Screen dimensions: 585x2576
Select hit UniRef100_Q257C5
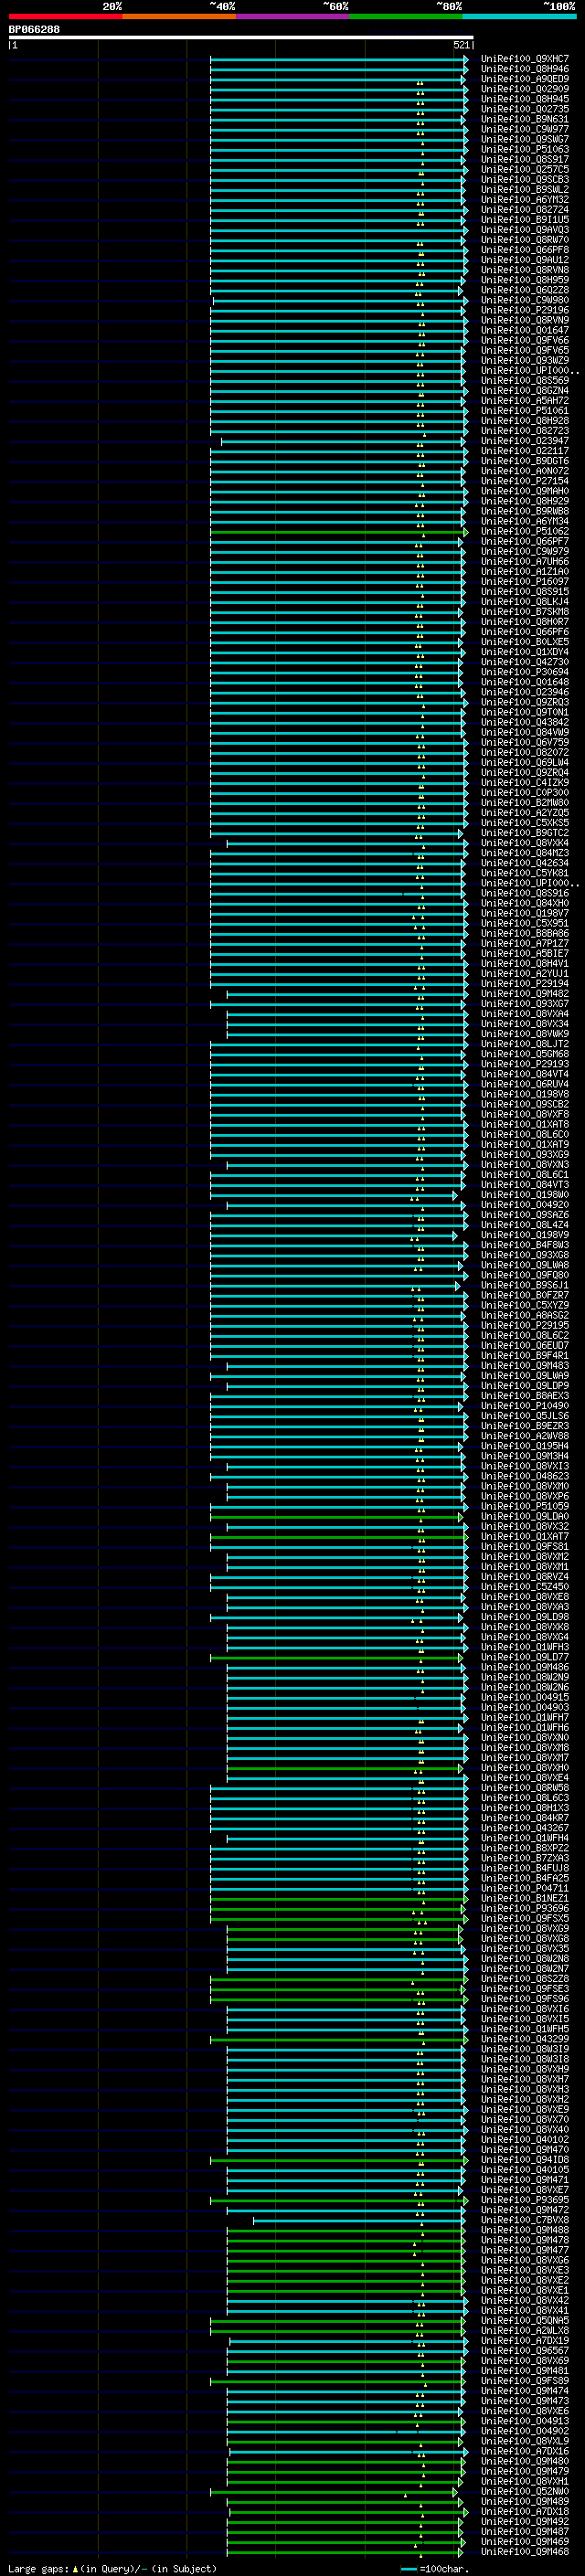[x=525, y=169]
